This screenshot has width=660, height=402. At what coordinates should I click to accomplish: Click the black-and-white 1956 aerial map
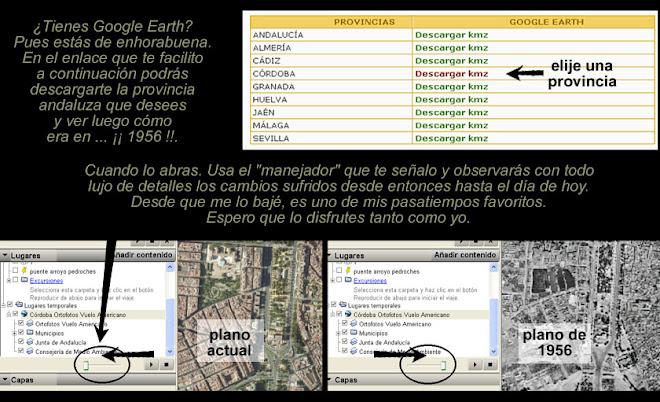pos(580,316)
